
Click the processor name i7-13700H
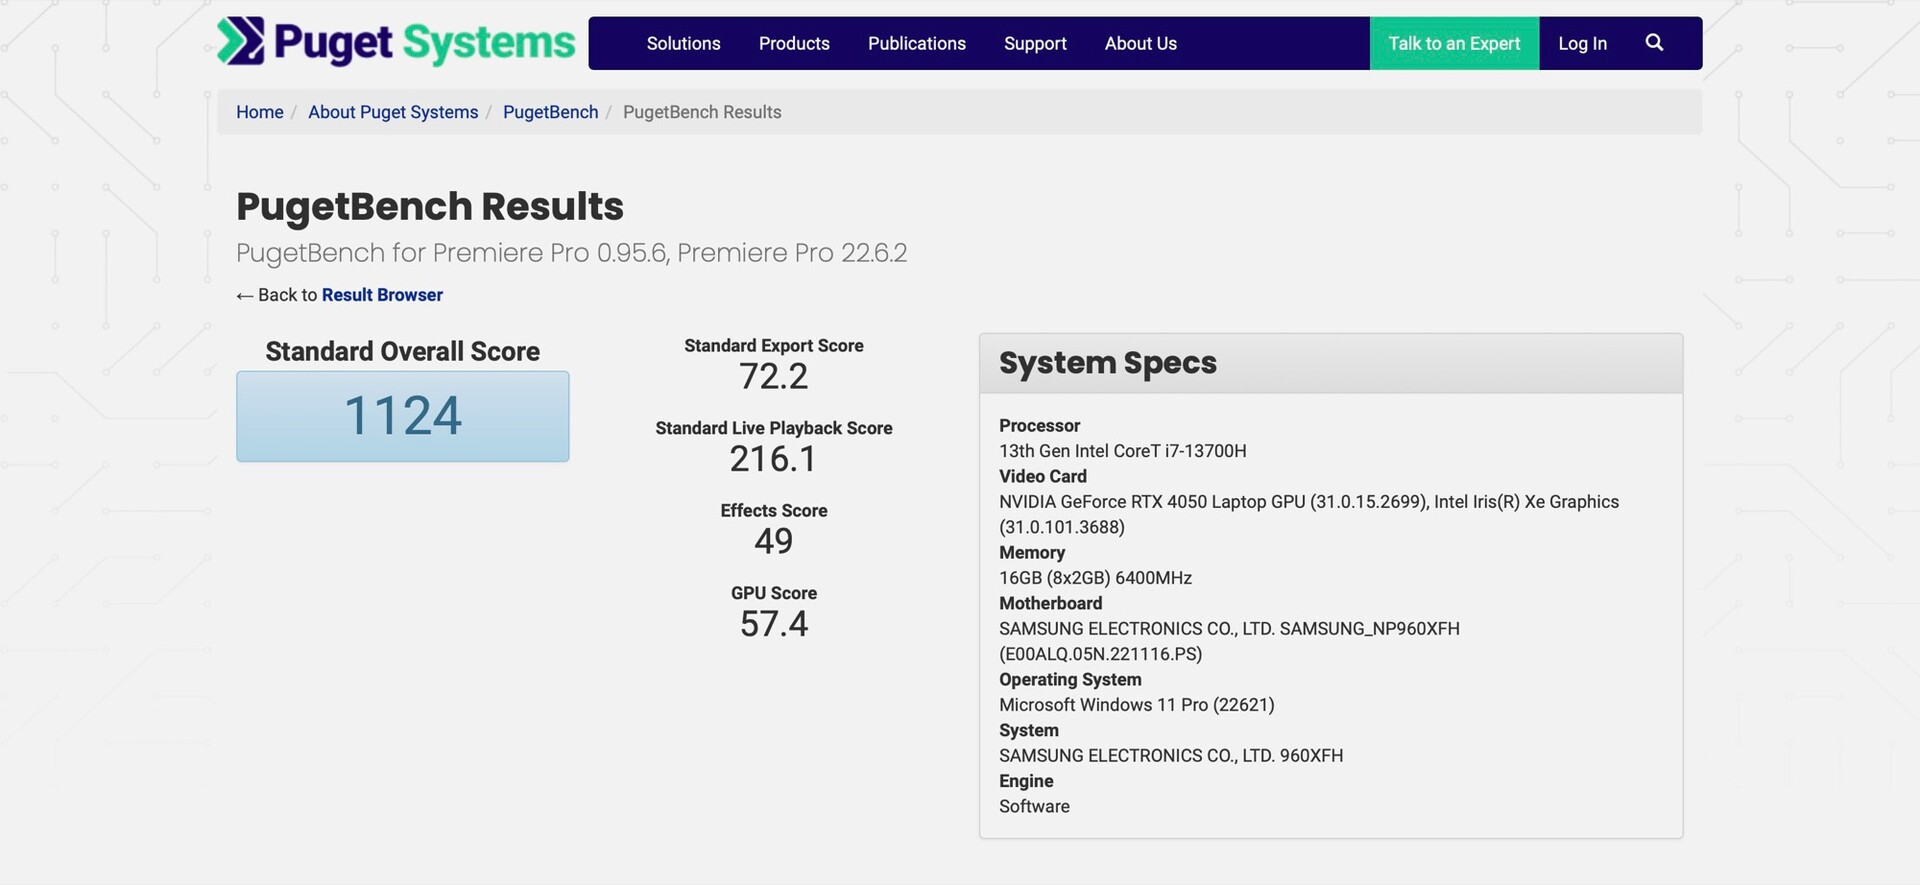coord(1123,451)
